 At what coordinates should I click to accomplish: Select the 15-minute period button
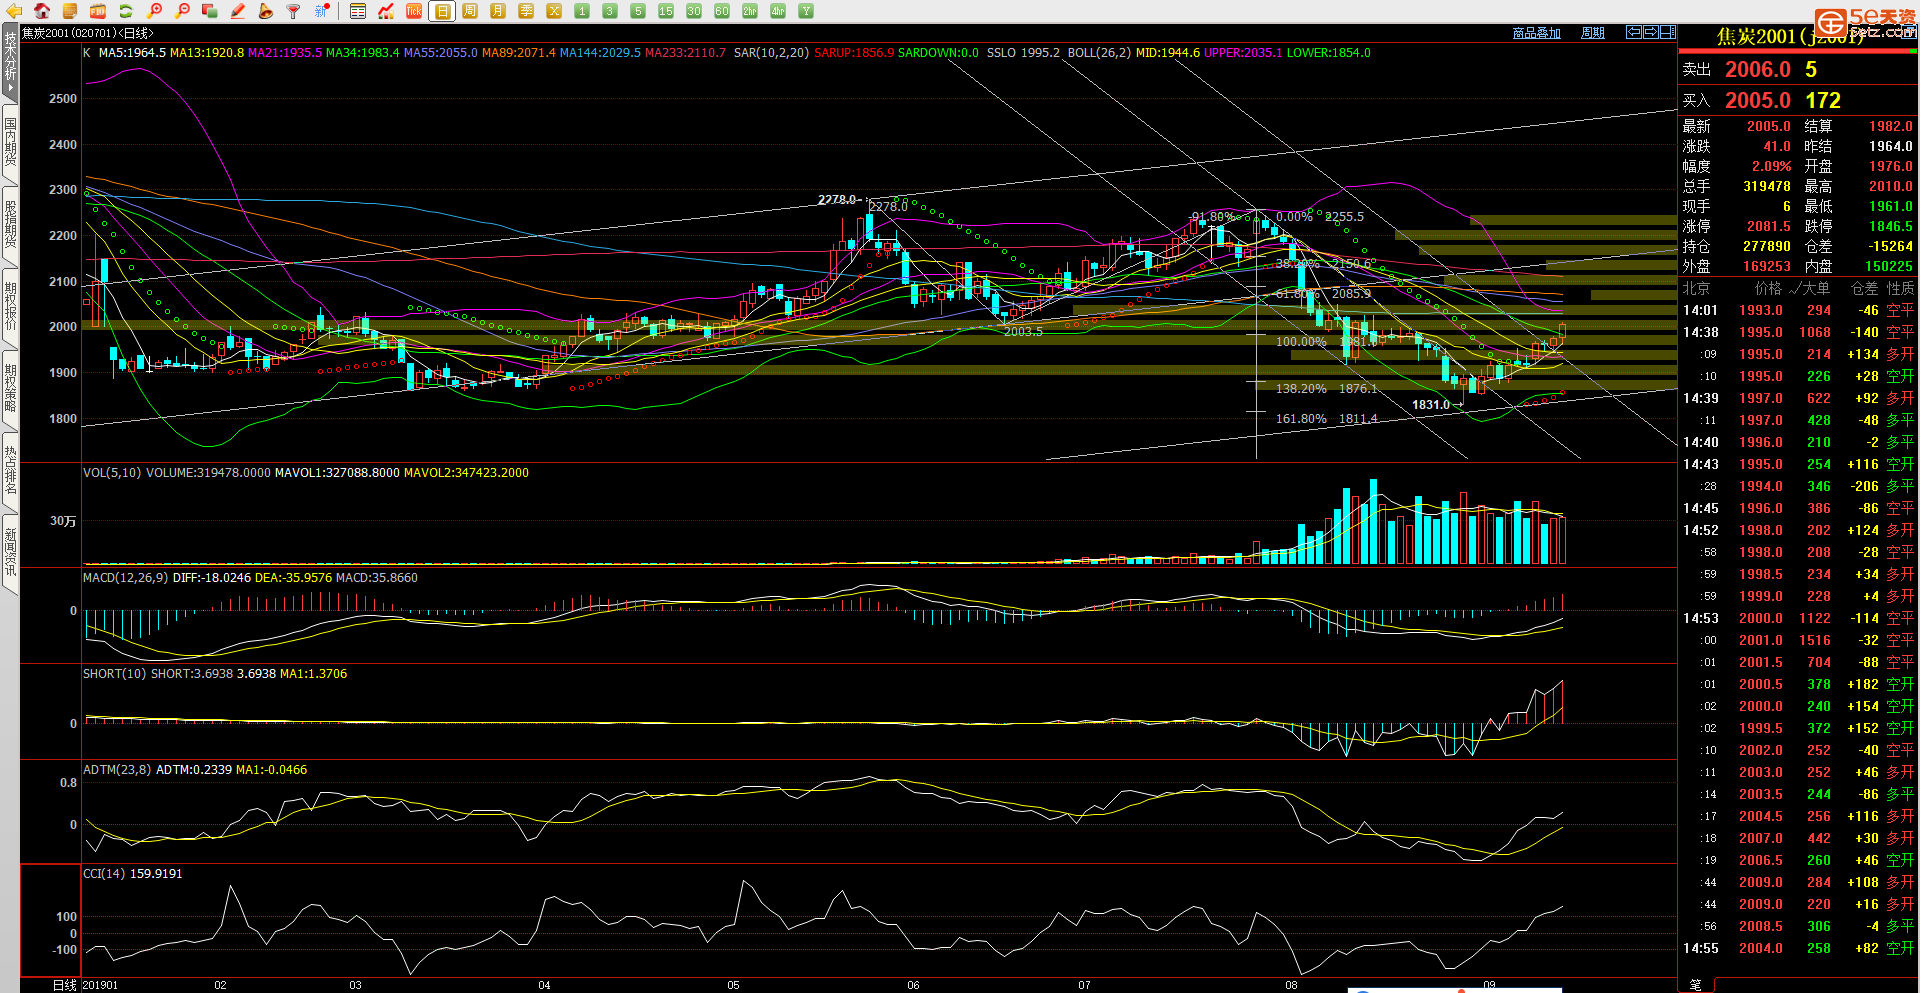[666, 11]
